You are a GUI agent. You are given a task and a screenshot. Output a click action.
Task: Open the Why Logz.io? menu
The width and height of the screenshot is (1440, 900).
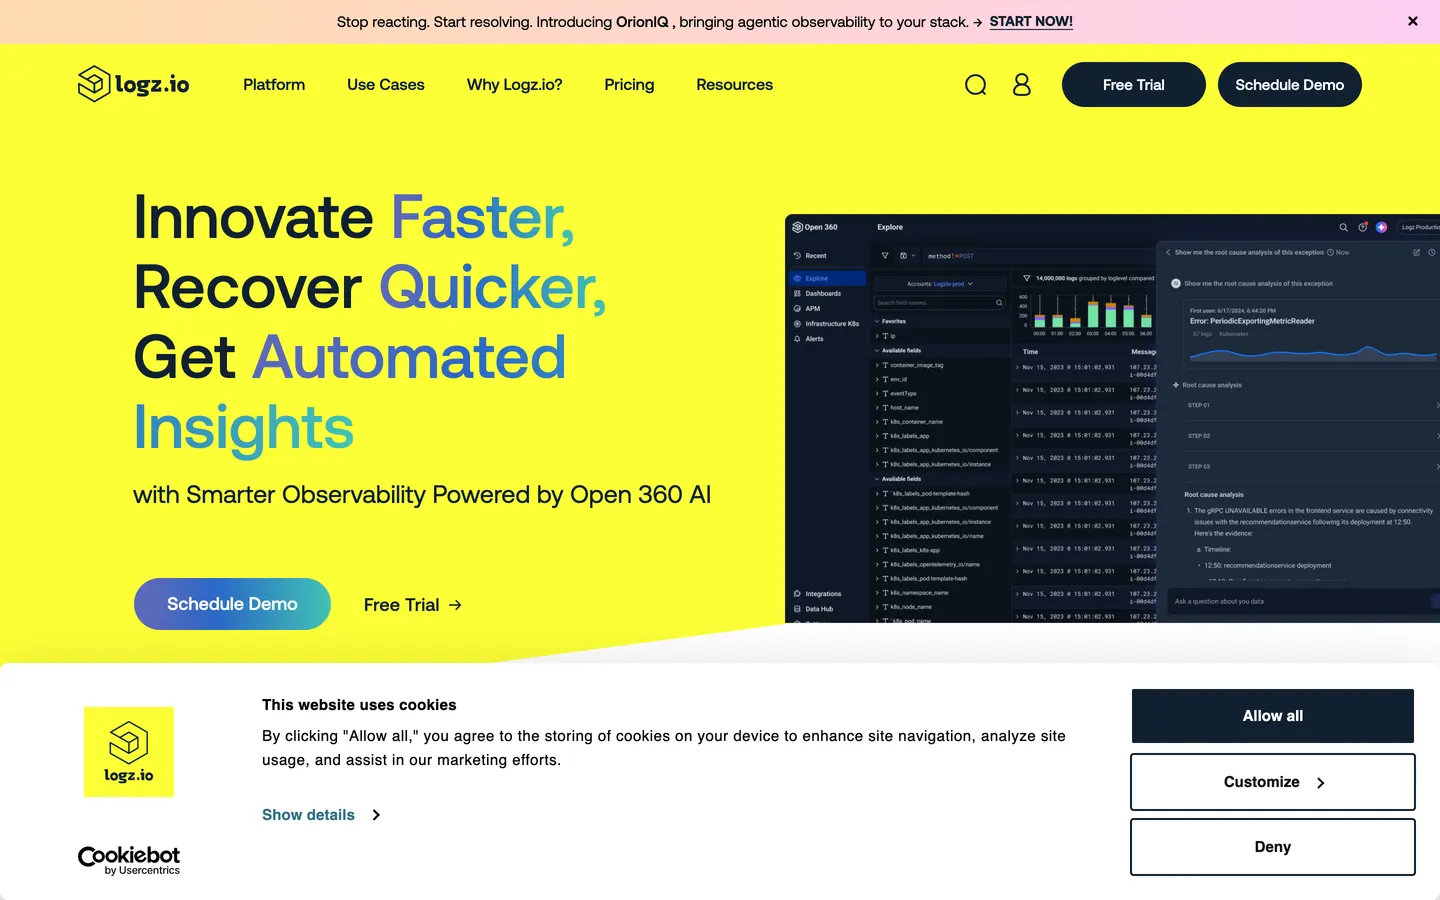coord(514,85)
